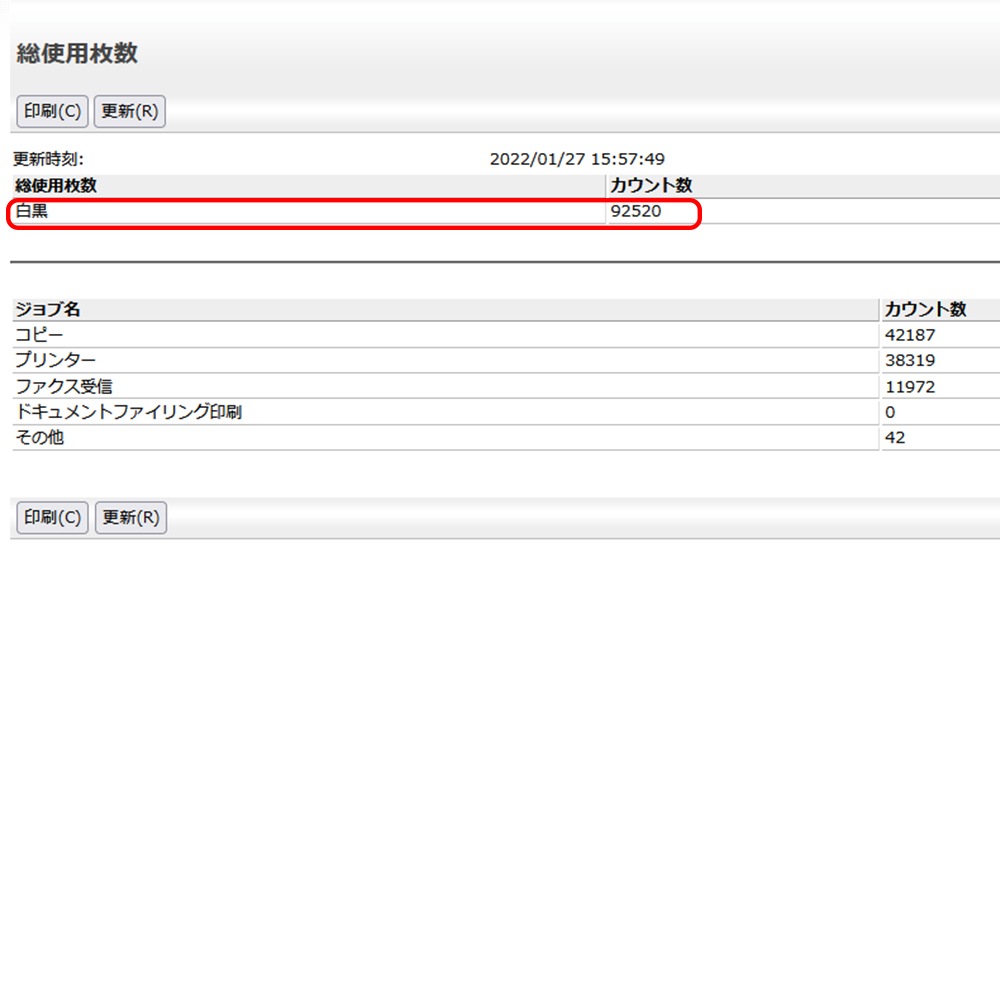Select the 白黒 row label
Image resolution: width=1000 pixels, height=1000 pixels.
32,211
